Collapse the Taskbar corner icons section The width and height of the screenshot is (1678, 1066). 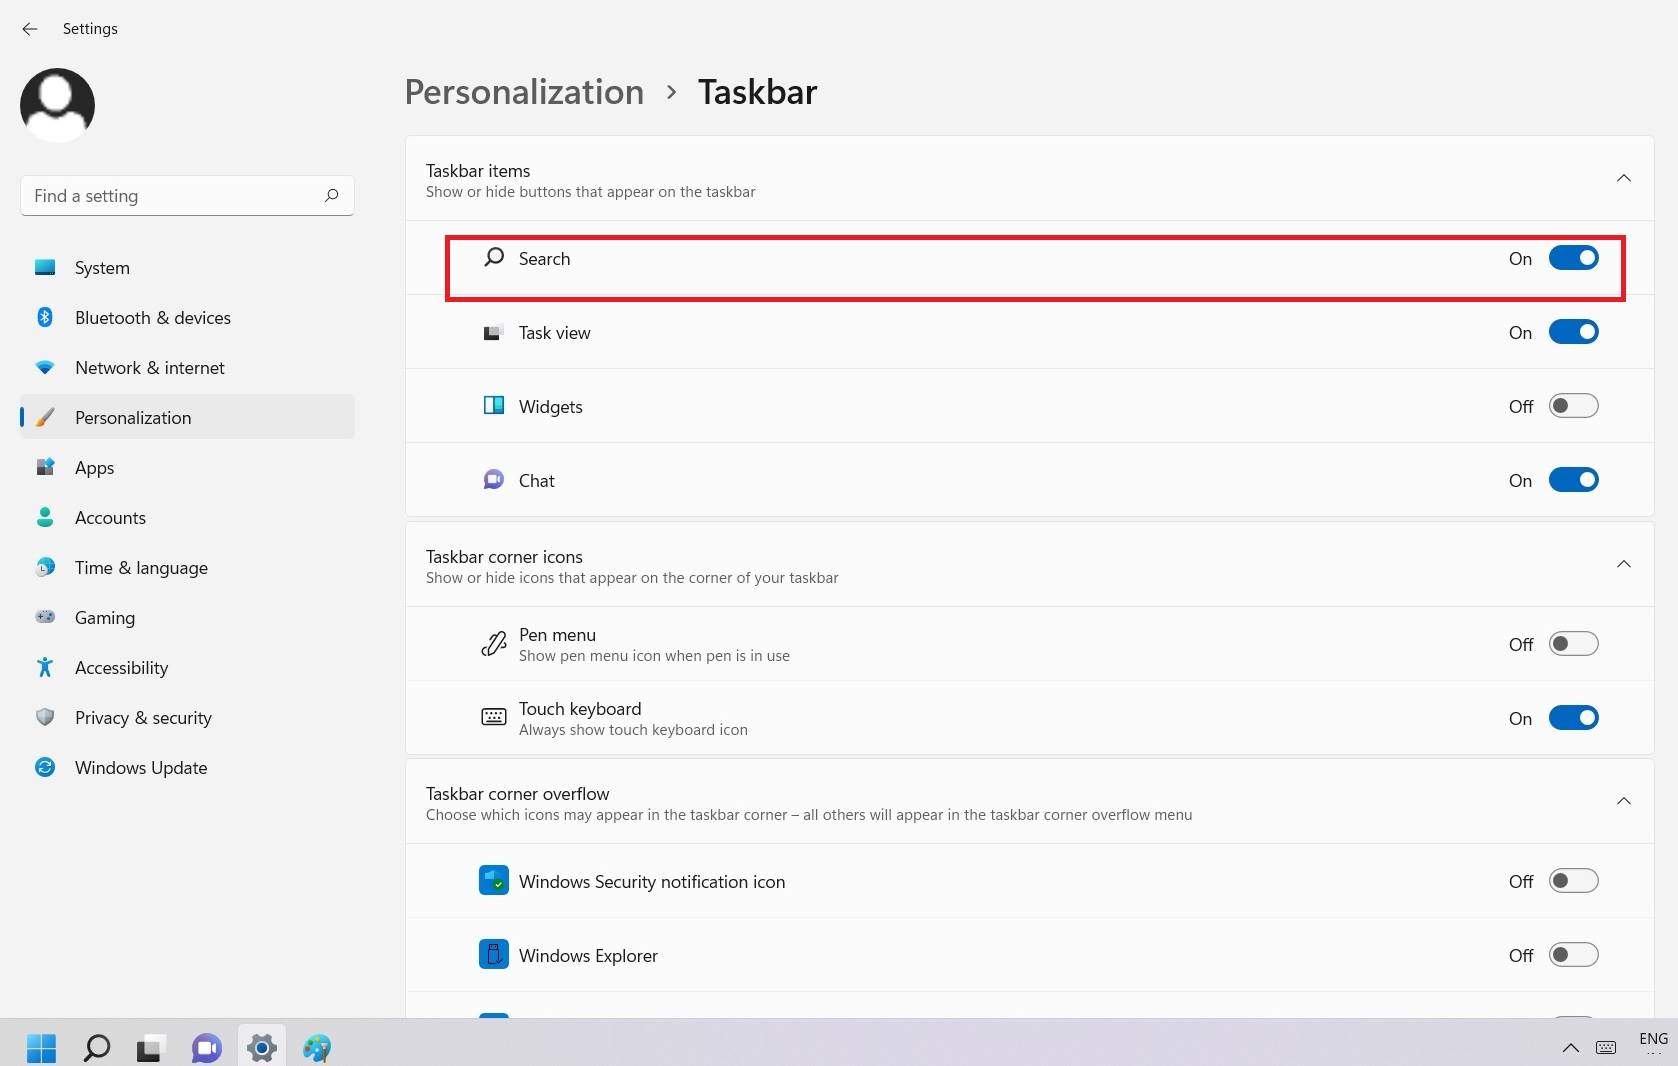(x=1623, y=564)
